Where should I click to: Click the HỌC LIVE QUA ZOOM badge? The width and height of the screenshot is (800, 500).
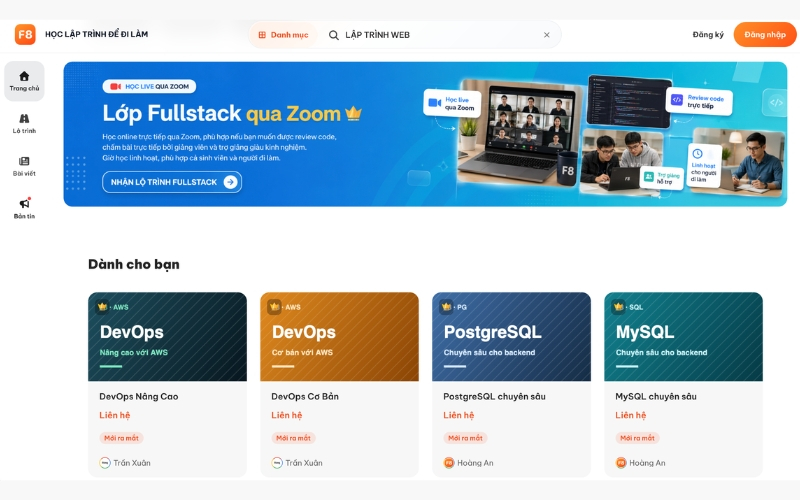coord(149,86)
